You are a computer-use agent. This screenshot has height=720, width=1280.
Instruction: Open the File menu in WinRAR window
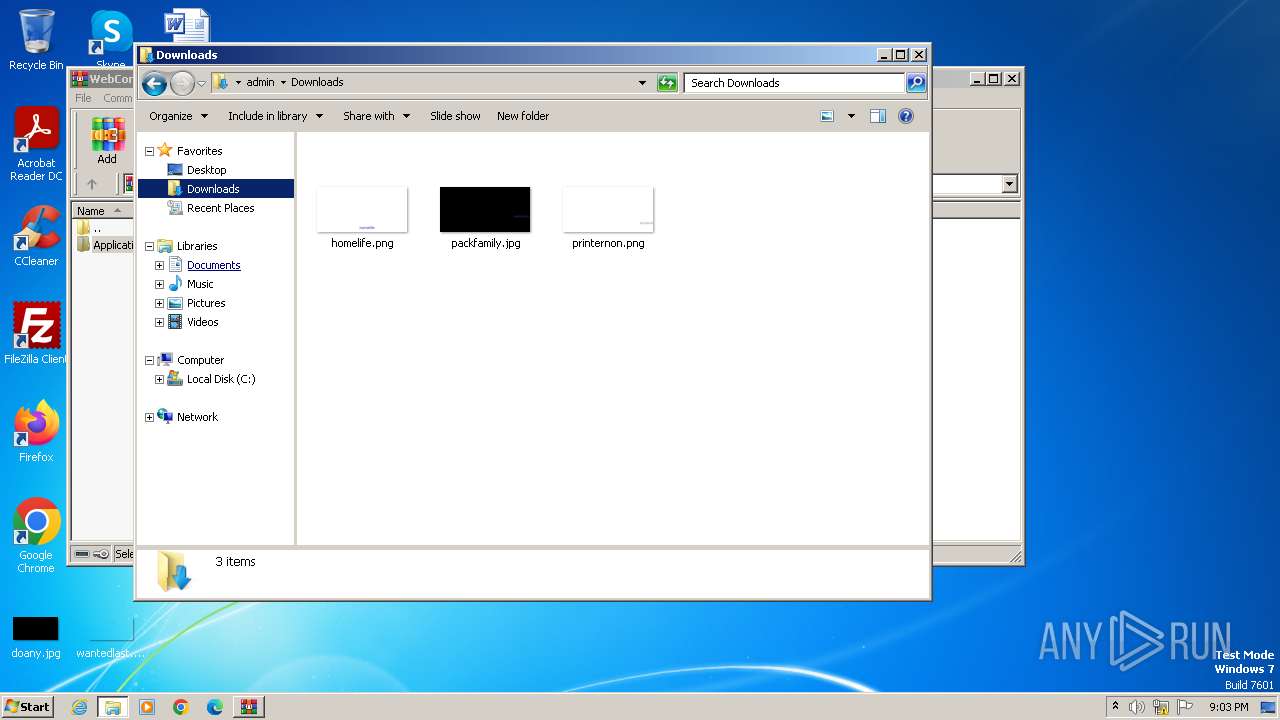tap(83, 98)
